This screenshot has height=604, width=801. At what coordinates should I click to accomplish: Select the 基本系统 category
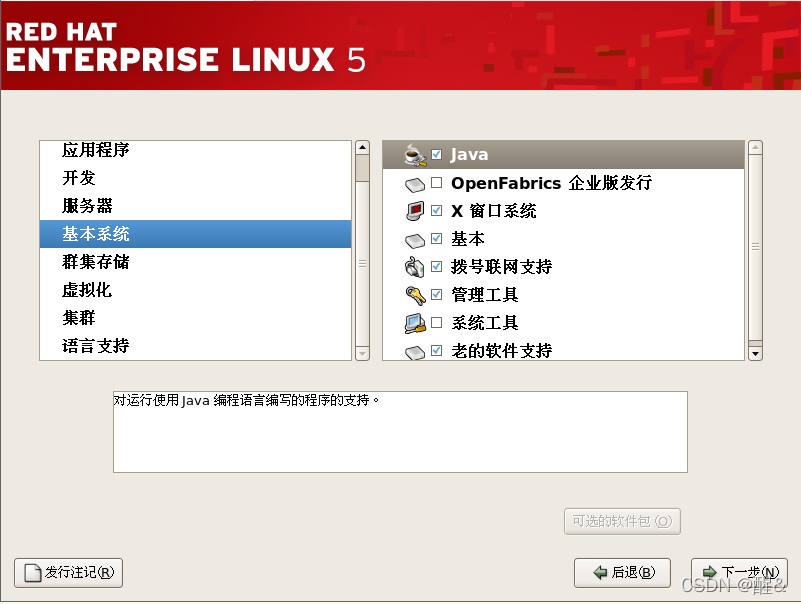196,234
